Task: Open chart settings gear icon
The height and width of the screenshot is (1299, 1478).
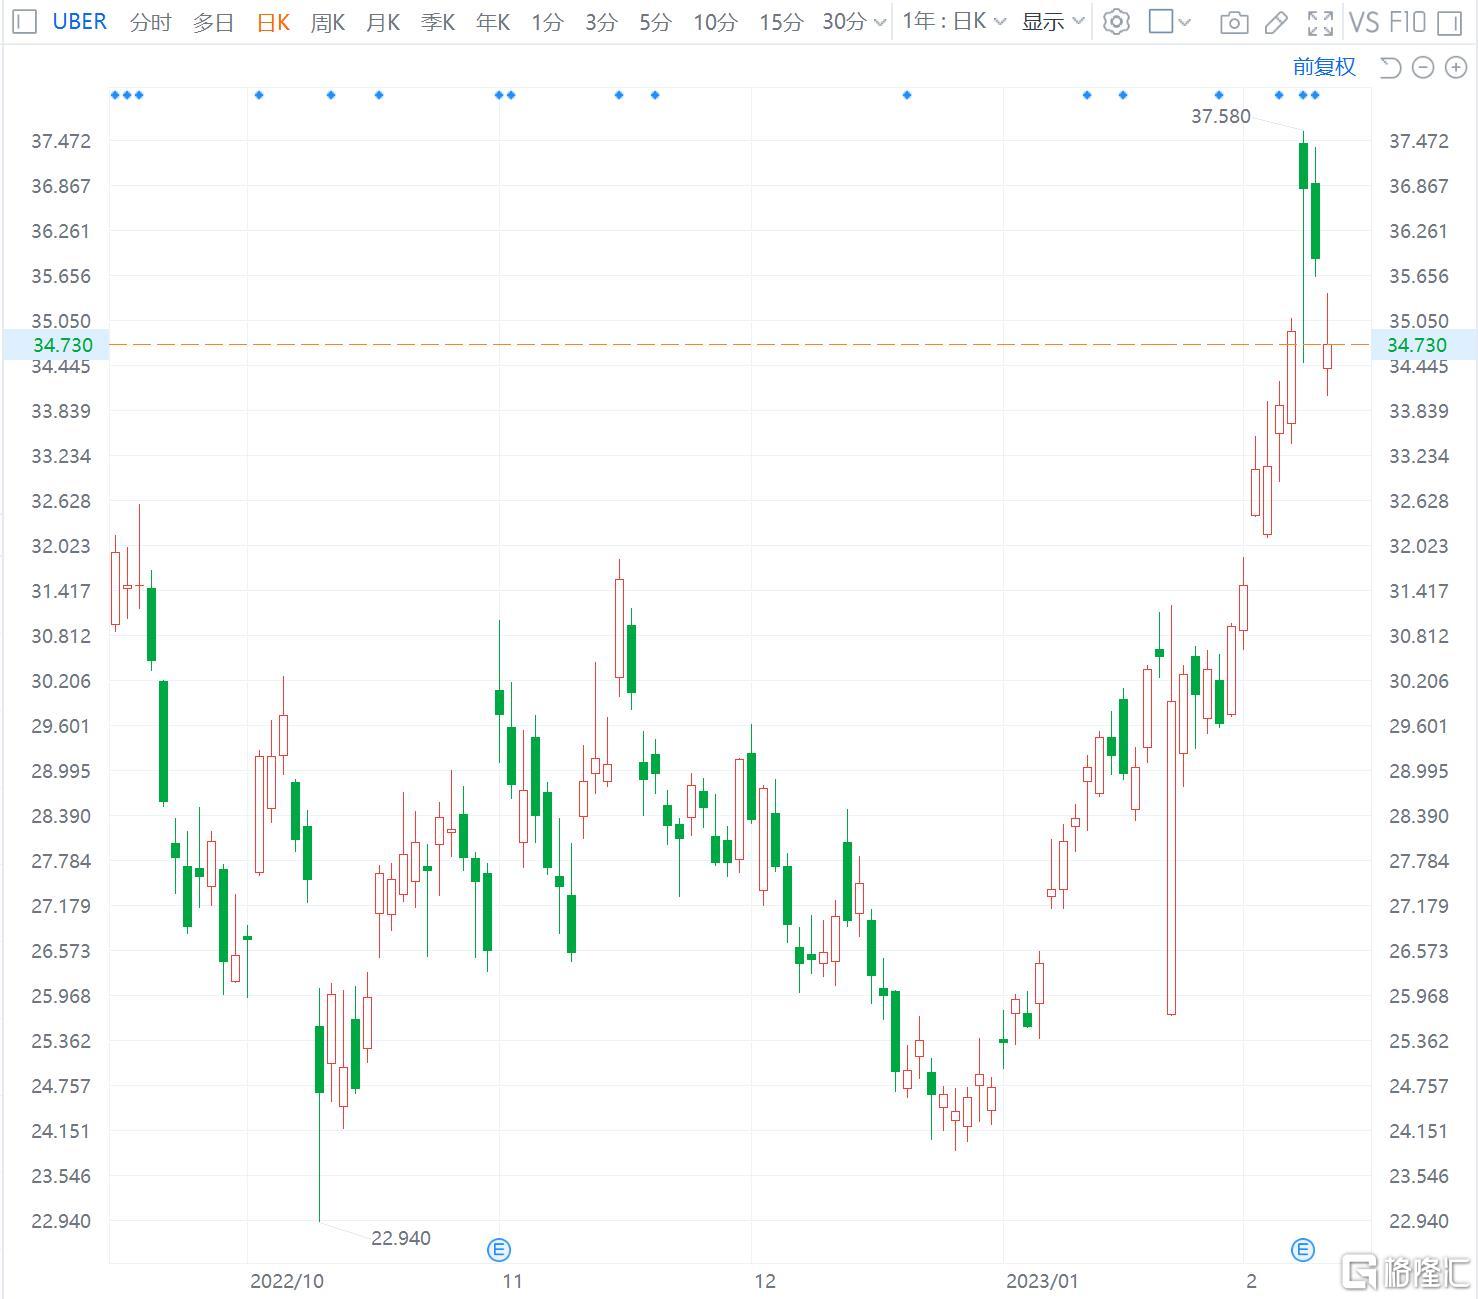Action: click(1116, 22)
